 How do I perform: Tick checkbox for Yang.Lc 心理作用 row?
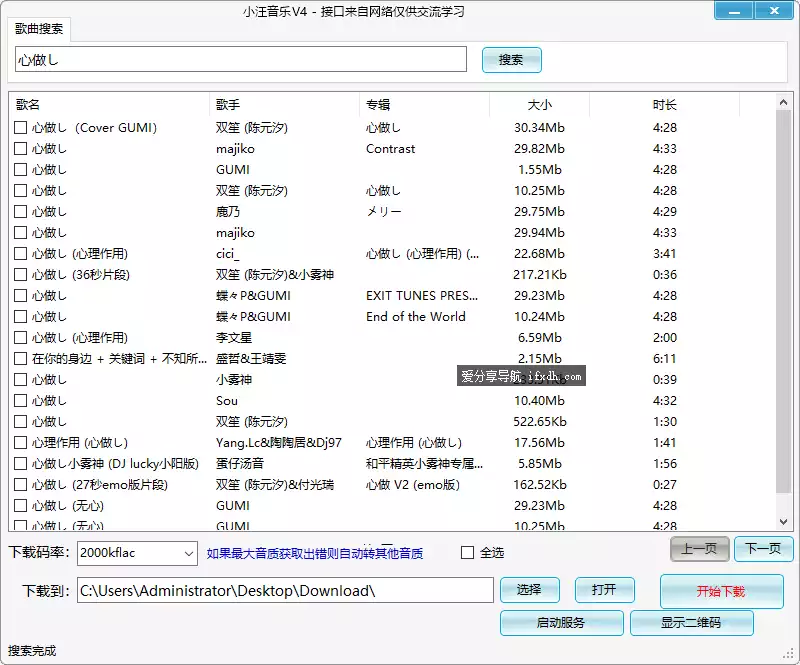(x=20, y=442)
